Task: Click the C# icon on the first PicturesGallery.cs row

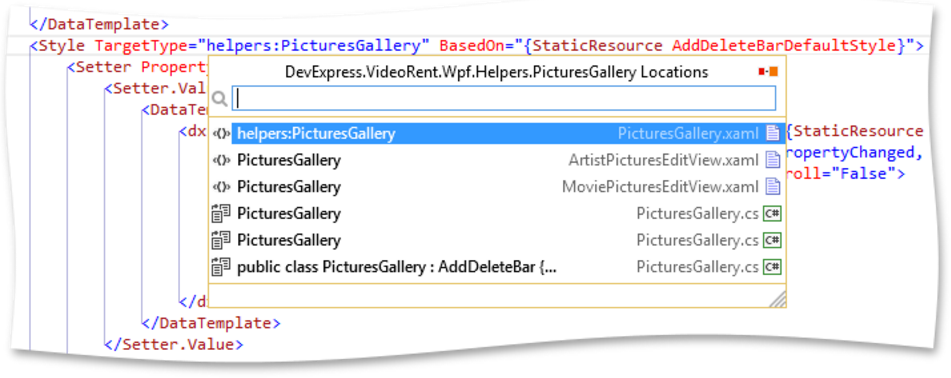Action: 772,214
